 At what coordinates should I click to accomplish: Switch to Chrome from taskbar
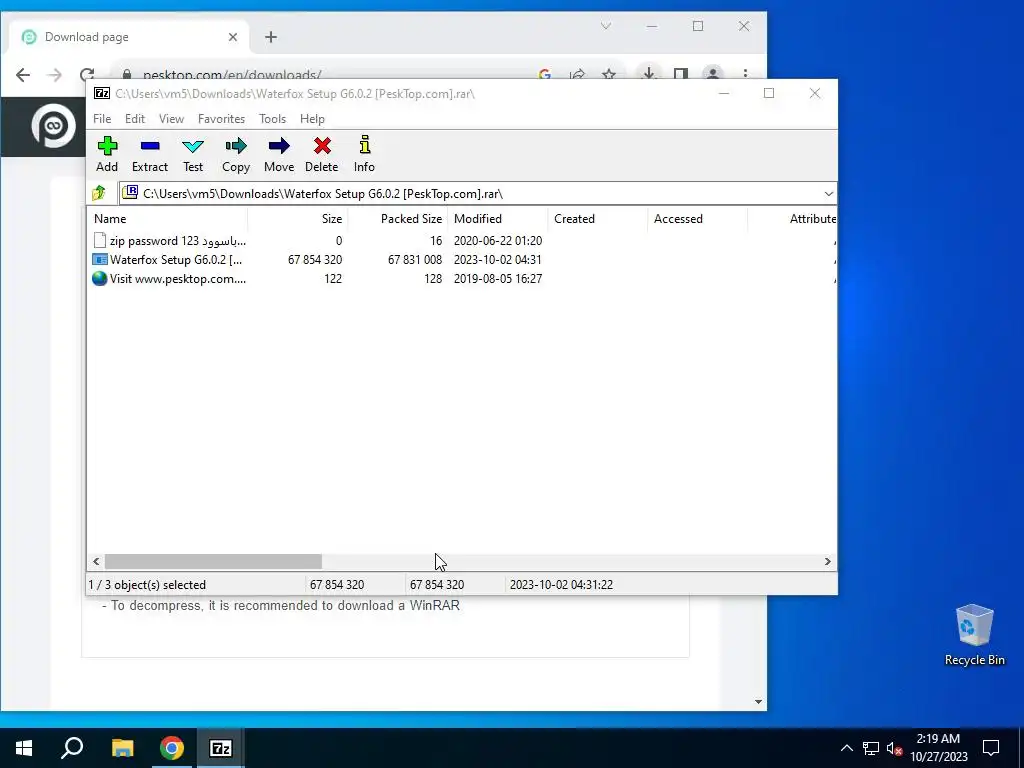pos(172,748)
